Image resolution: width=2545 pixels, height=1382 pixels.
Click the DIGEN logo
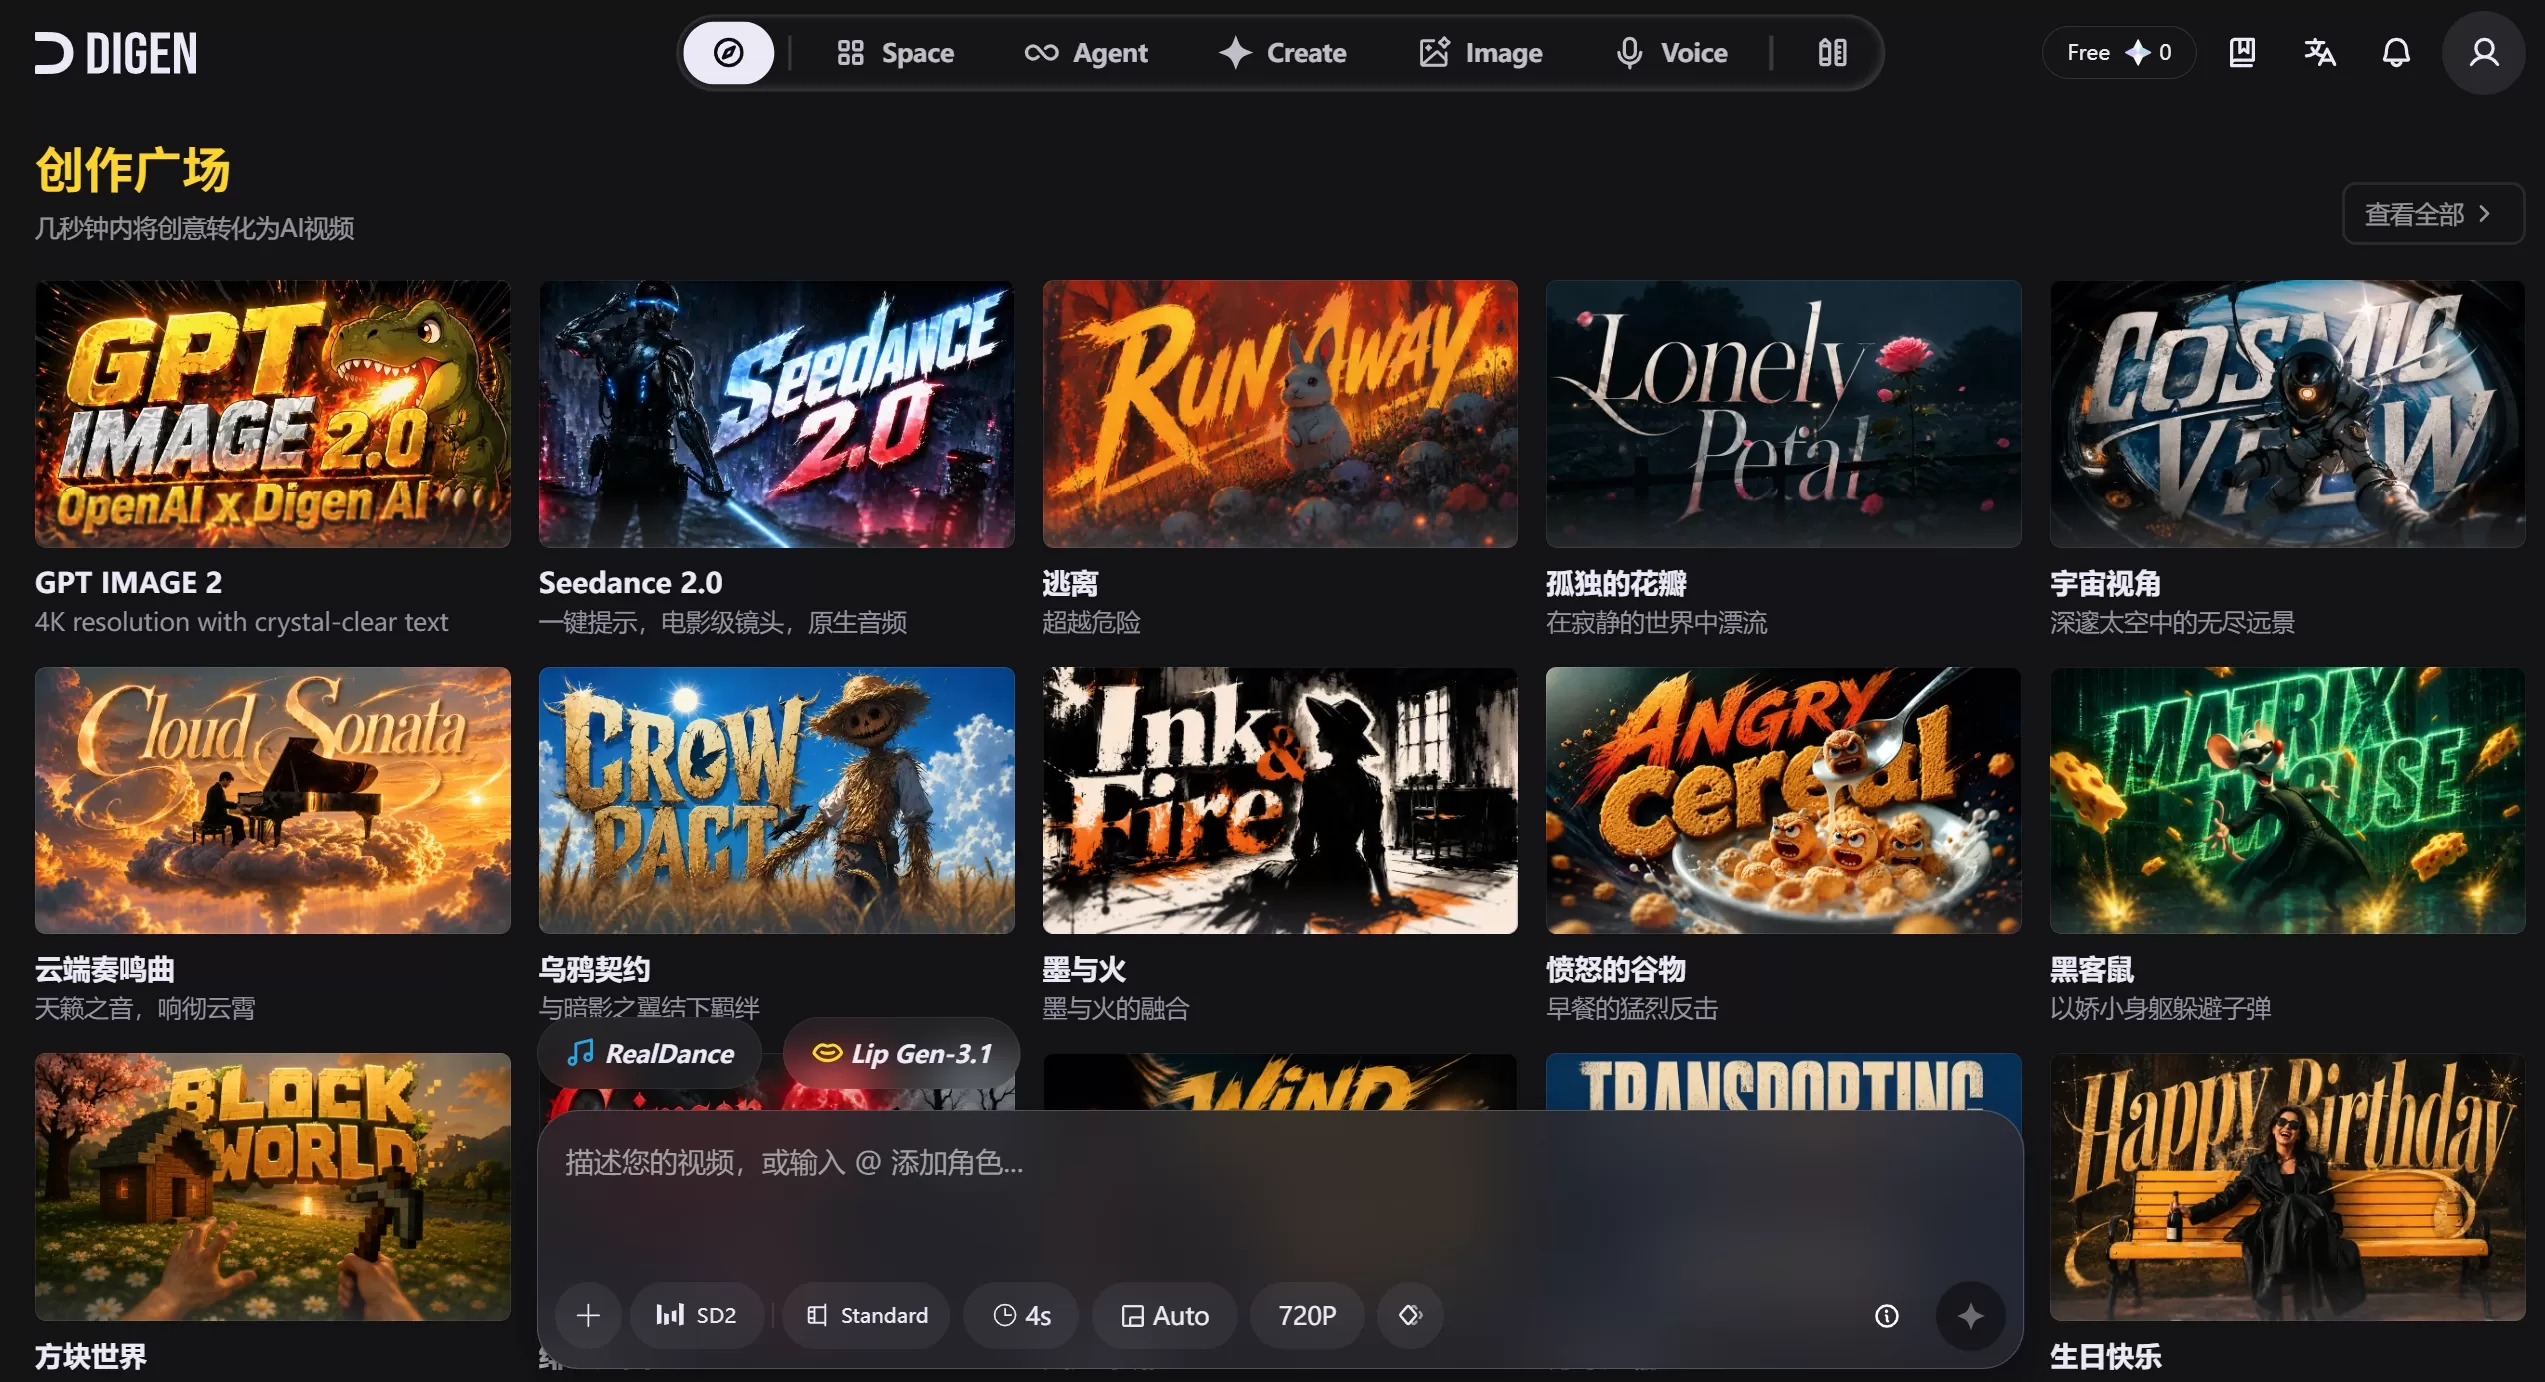pyautogui.click(x=116, y=53)
